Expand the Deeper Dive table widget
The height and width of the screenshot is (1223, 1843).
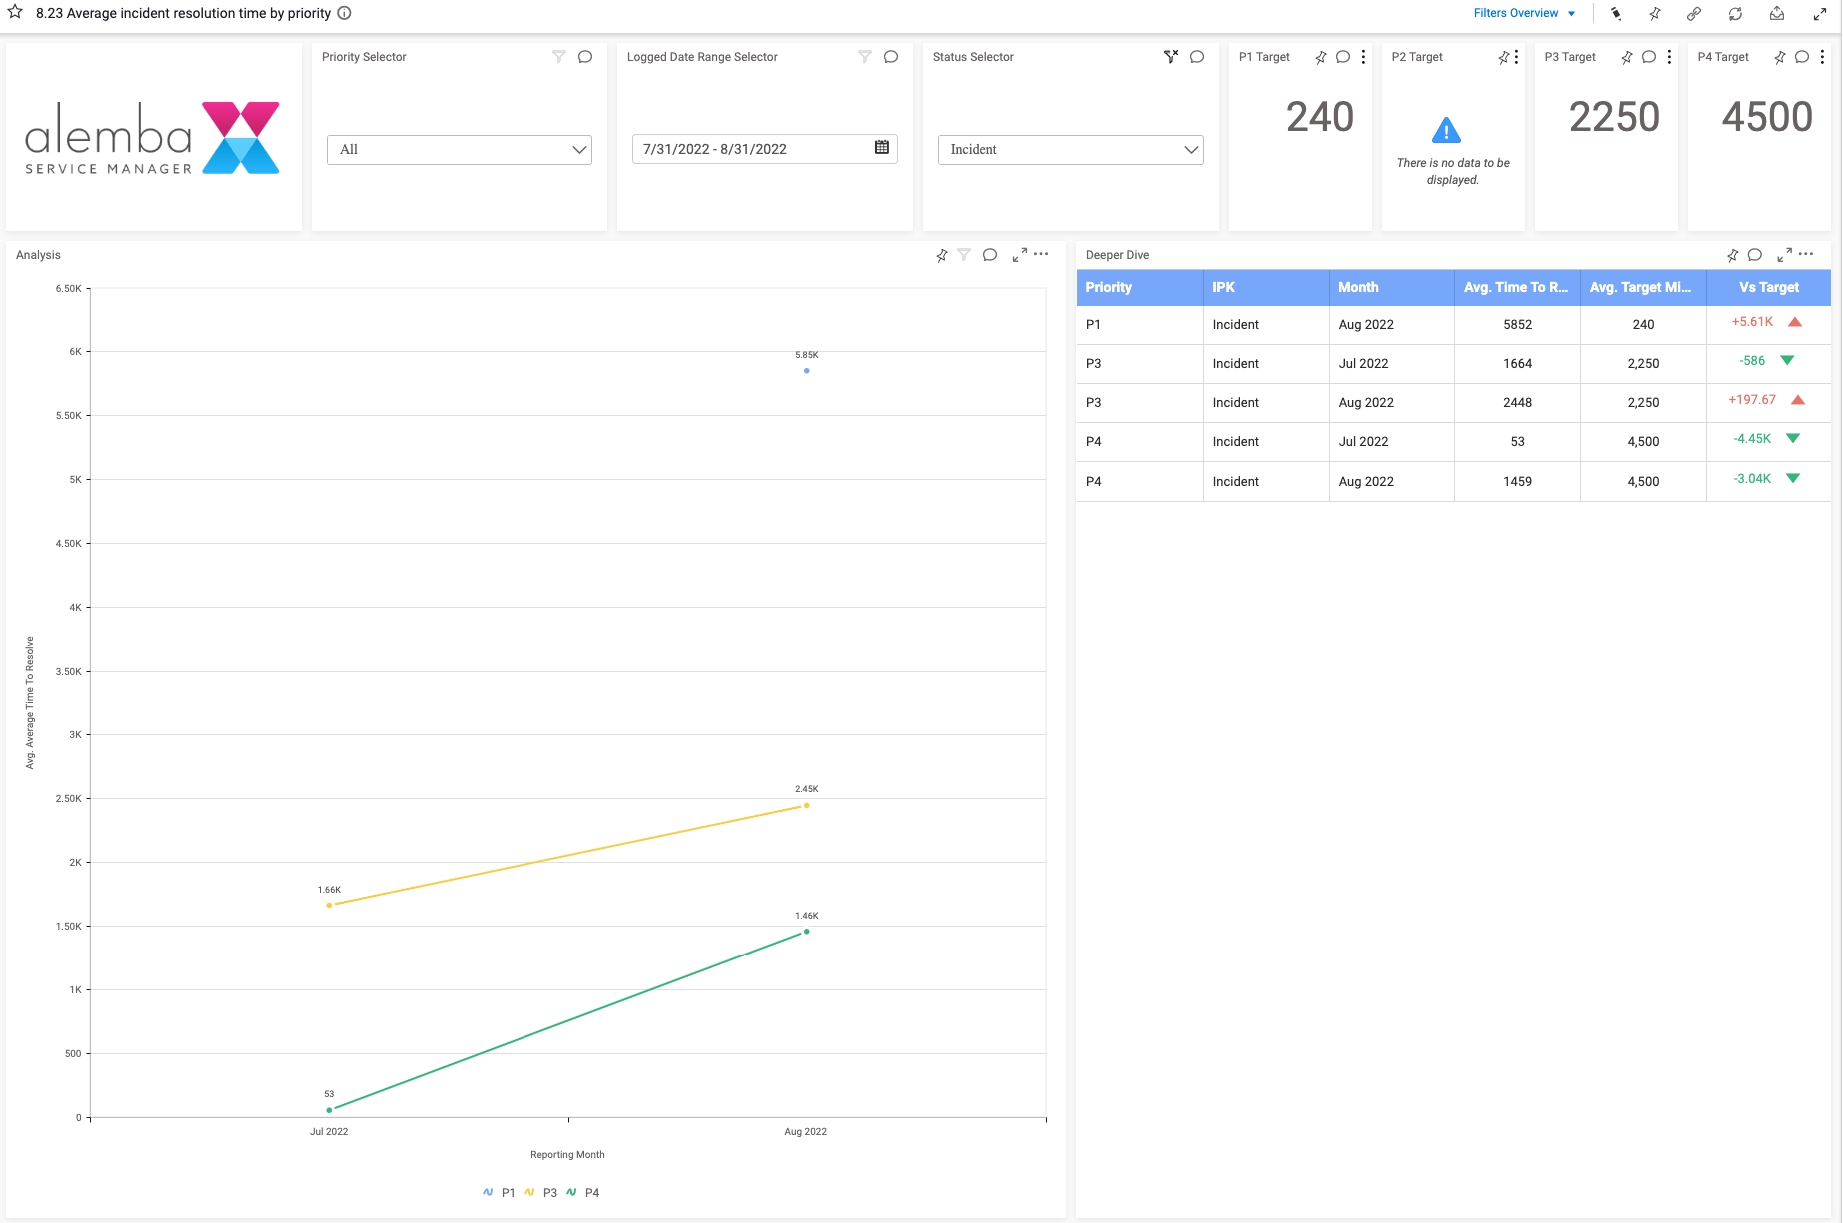pos(1784,256)
